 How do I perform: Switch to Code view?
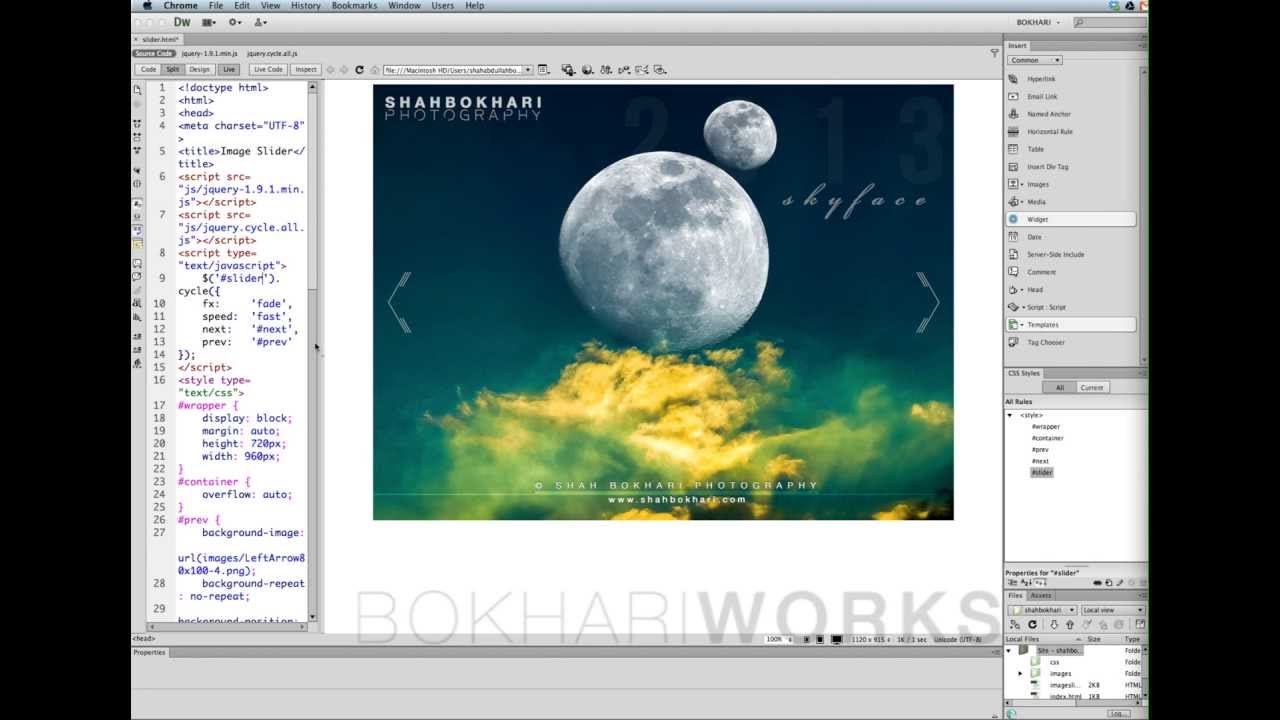pyautogui.click(x=148, y=70)
